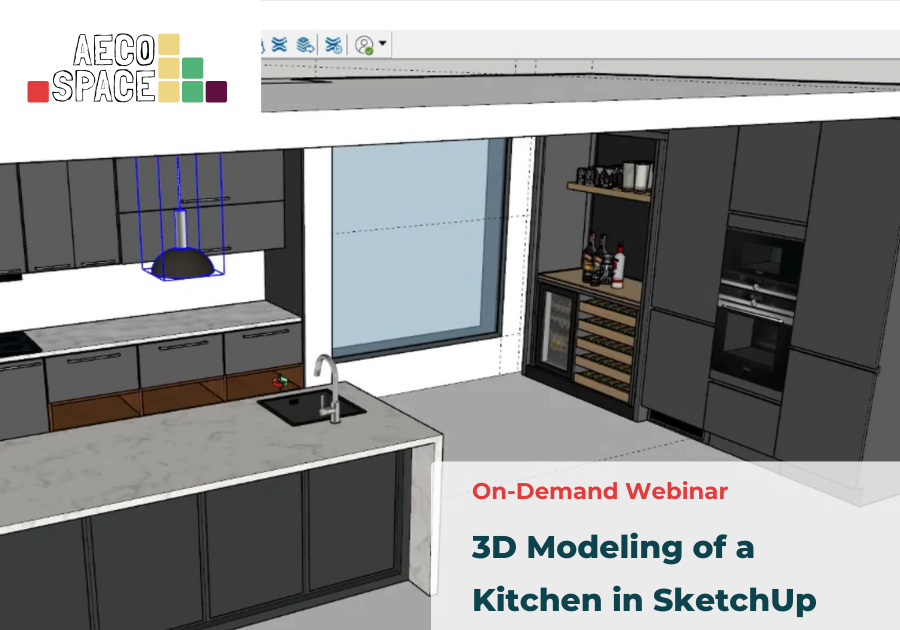Click the first plain blue stacked-chevrons toolbar icon
This screenshot has width=900, height=630.
pyautogui.click(x=279, y=45)
